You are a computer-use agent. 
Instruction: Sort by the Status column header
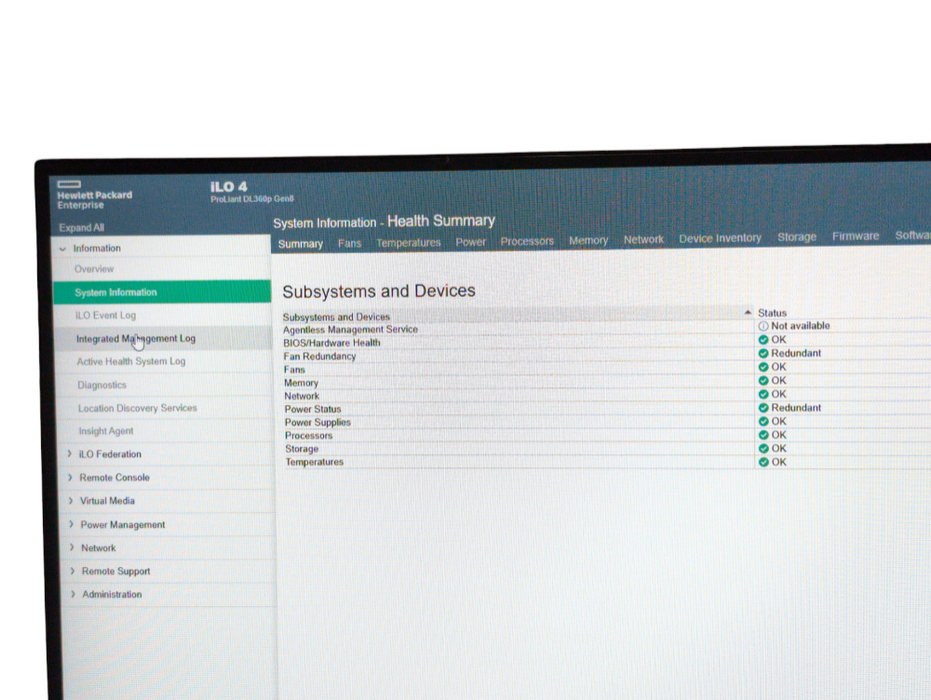(x=772, y=313)
